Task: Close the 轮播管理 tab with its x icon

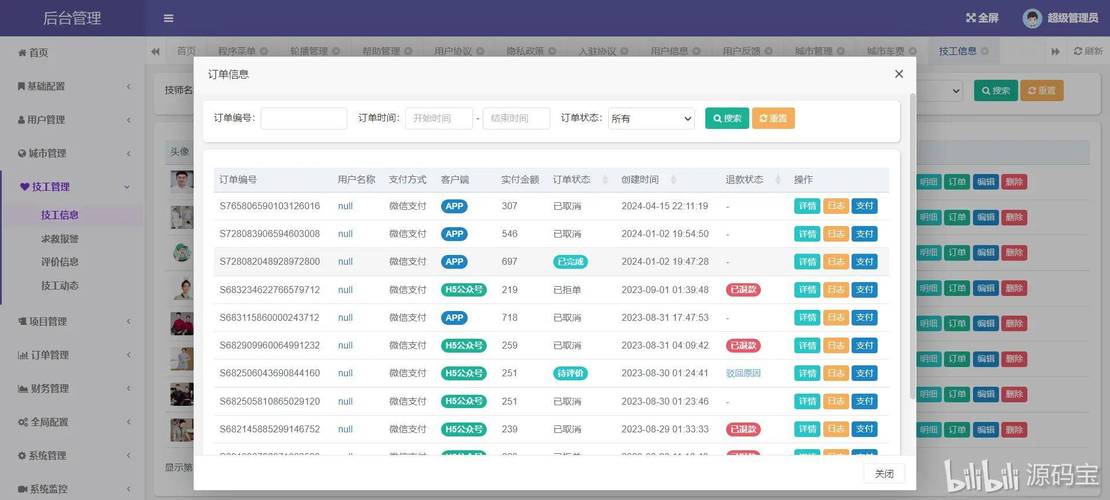Action: click(336, 52)
